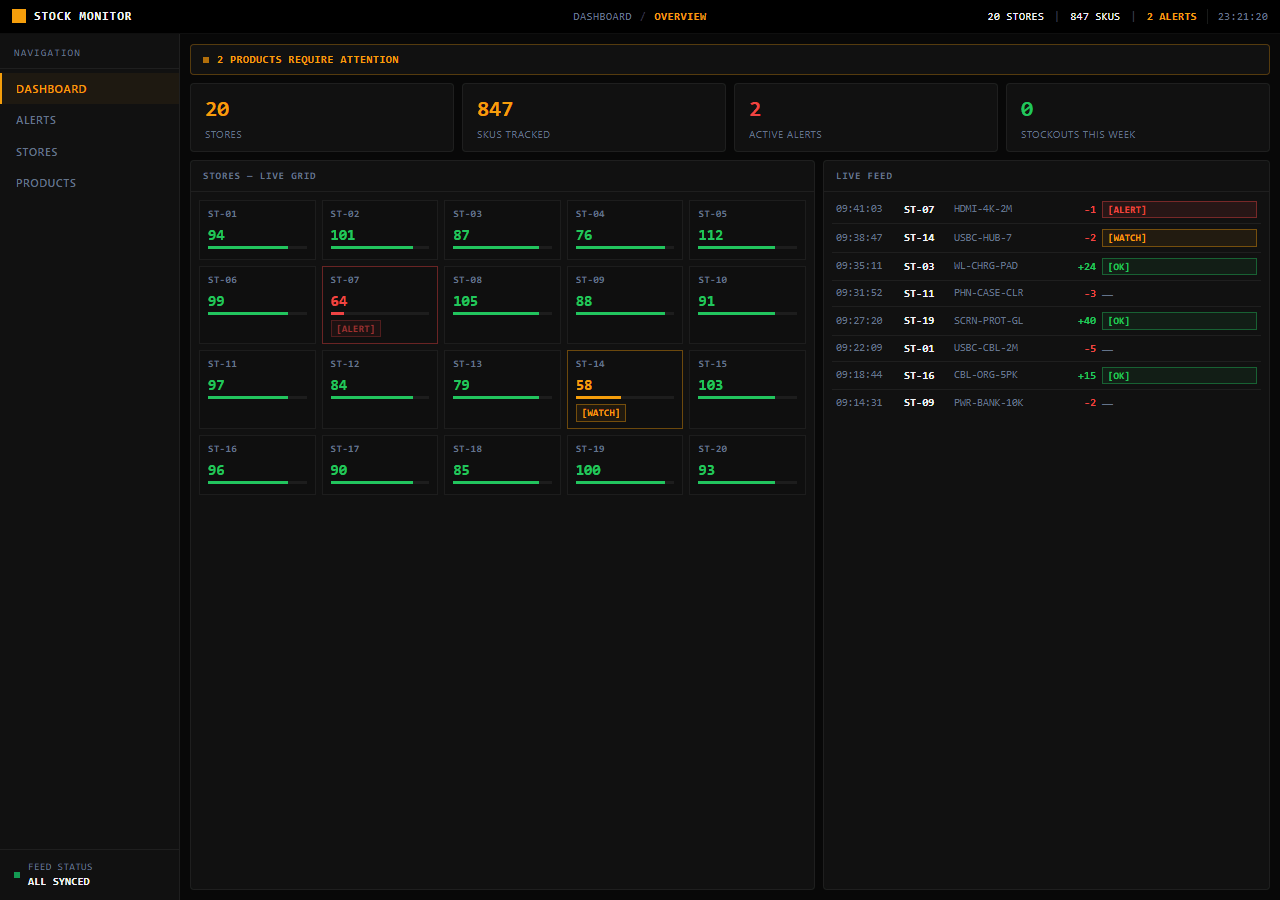Viewport: 1280px width, 900px height.
Task: Click the attention banner's orange square icon
Action: pos(206,60)
